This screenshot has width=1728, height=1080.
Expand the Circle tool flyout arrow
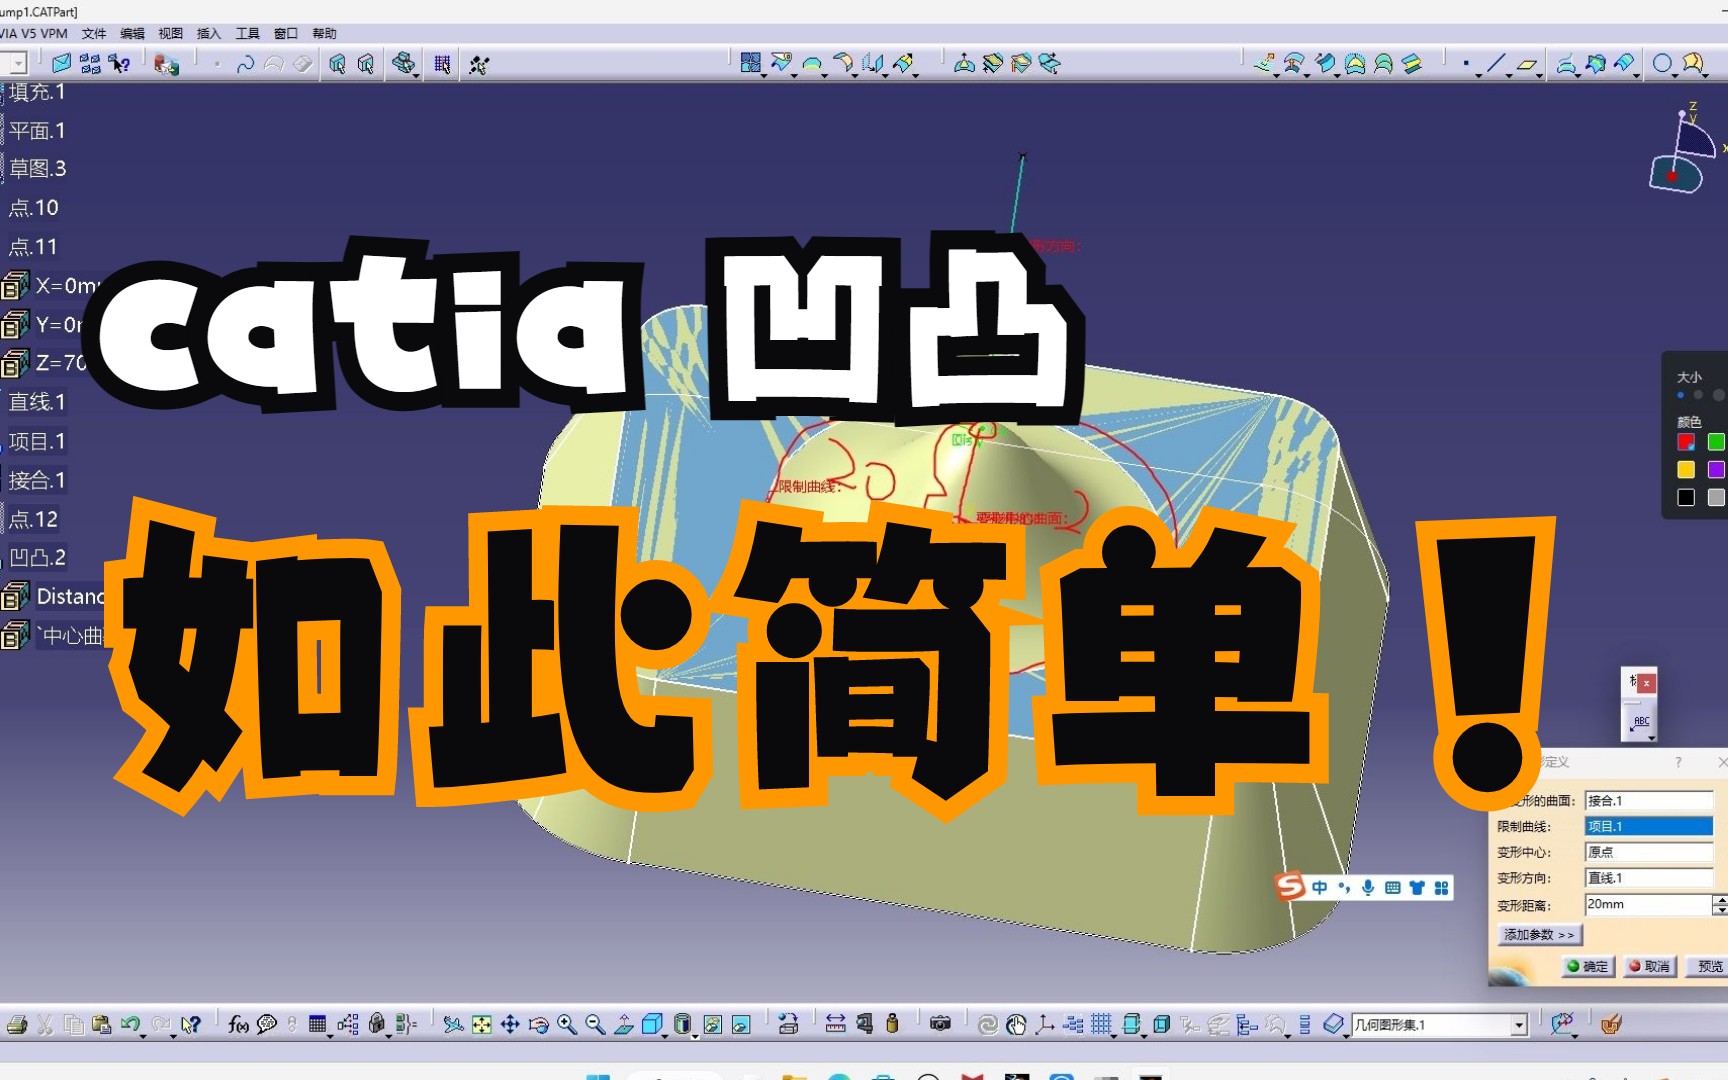[x=1673, y=75]
